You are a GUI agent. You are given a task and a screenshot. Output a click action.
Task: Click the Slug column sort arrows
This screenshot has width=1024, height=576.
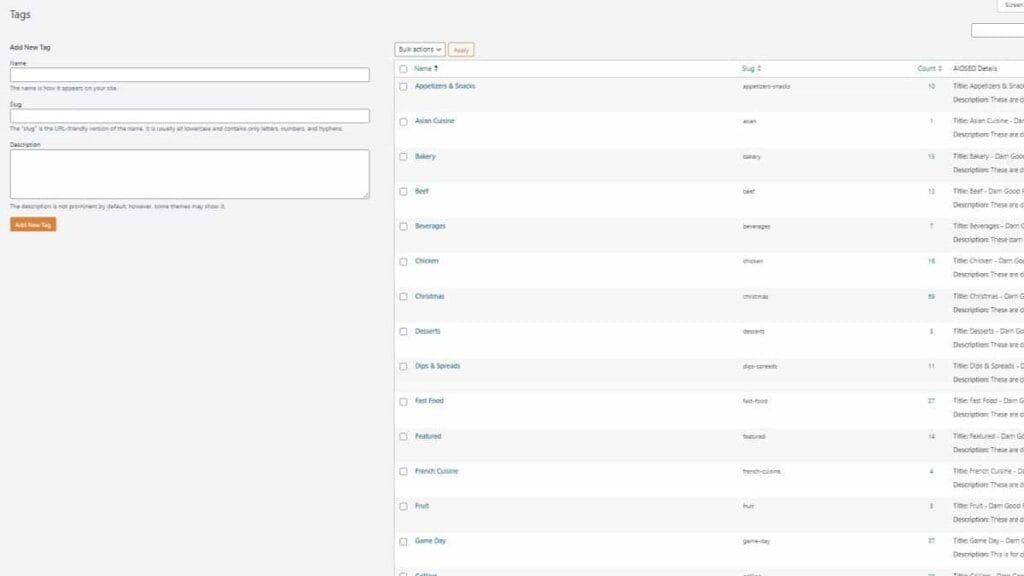click(759, 69)
